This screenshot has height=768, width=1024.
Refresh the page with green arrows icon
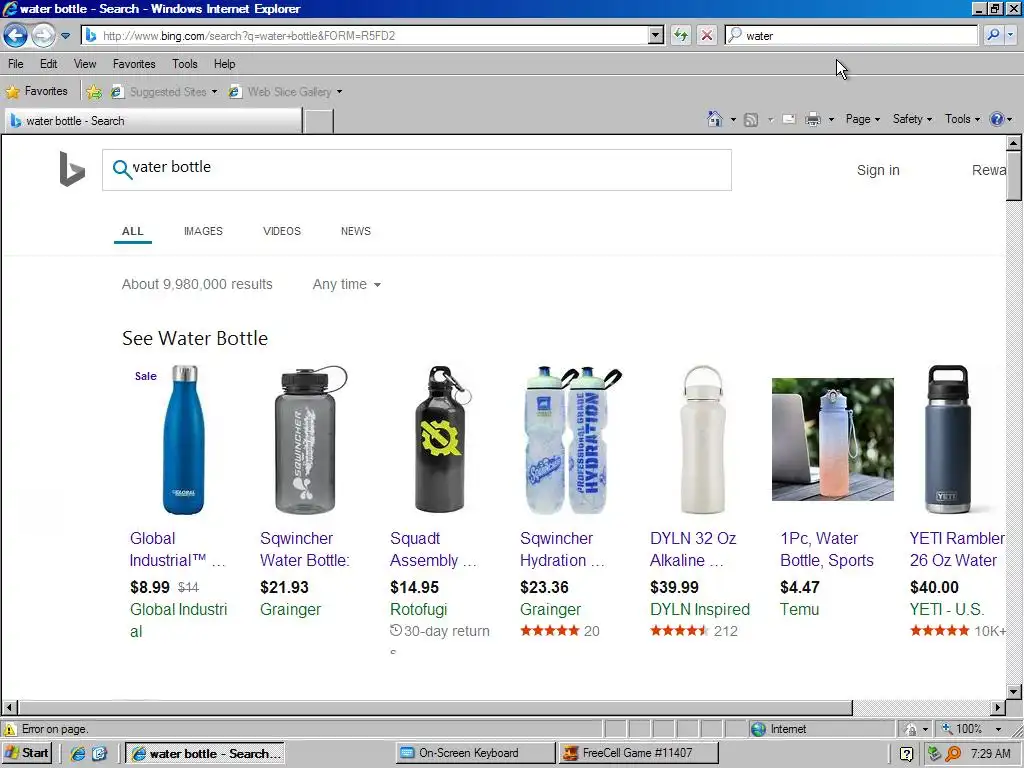pyautogui.click(x=680, y=35)
